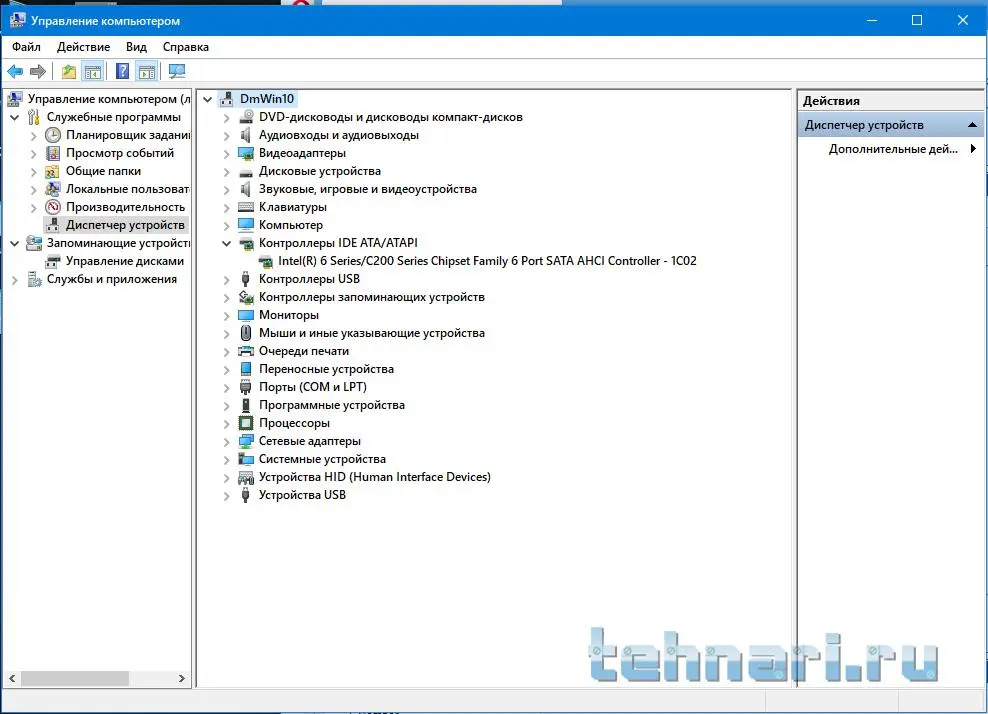Image resolution: width=988 pixels, height=714 pixels.
Task: Click the Устройства HID icon
Action: point(246,478)
